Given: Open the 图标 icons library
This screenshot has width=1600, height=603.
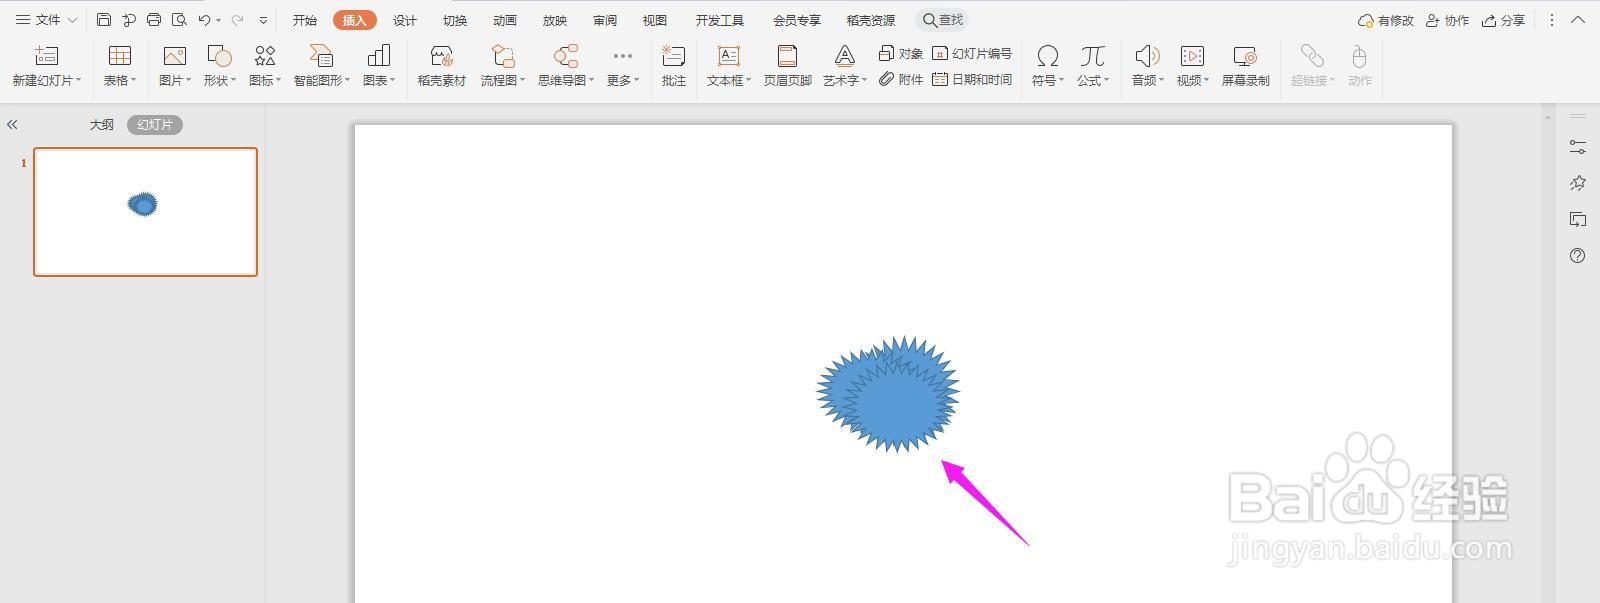Looking at the screenshot, I should pos(265,66).
